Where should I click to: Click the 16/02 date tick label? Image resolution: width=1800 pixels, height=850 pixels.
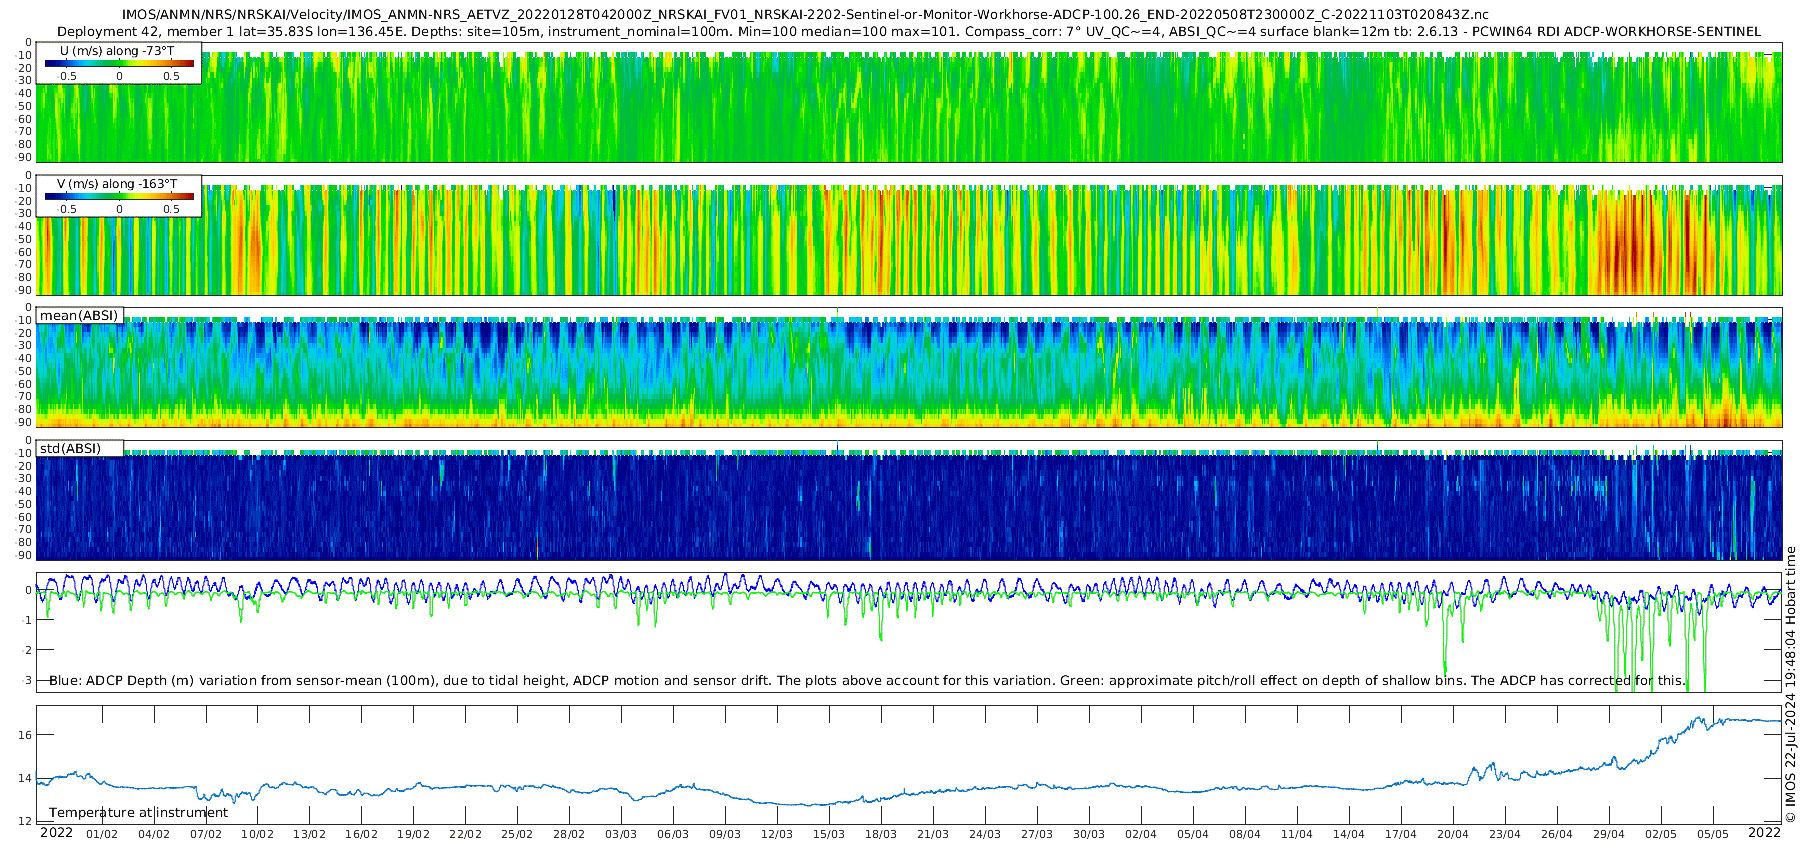(362, 834)
